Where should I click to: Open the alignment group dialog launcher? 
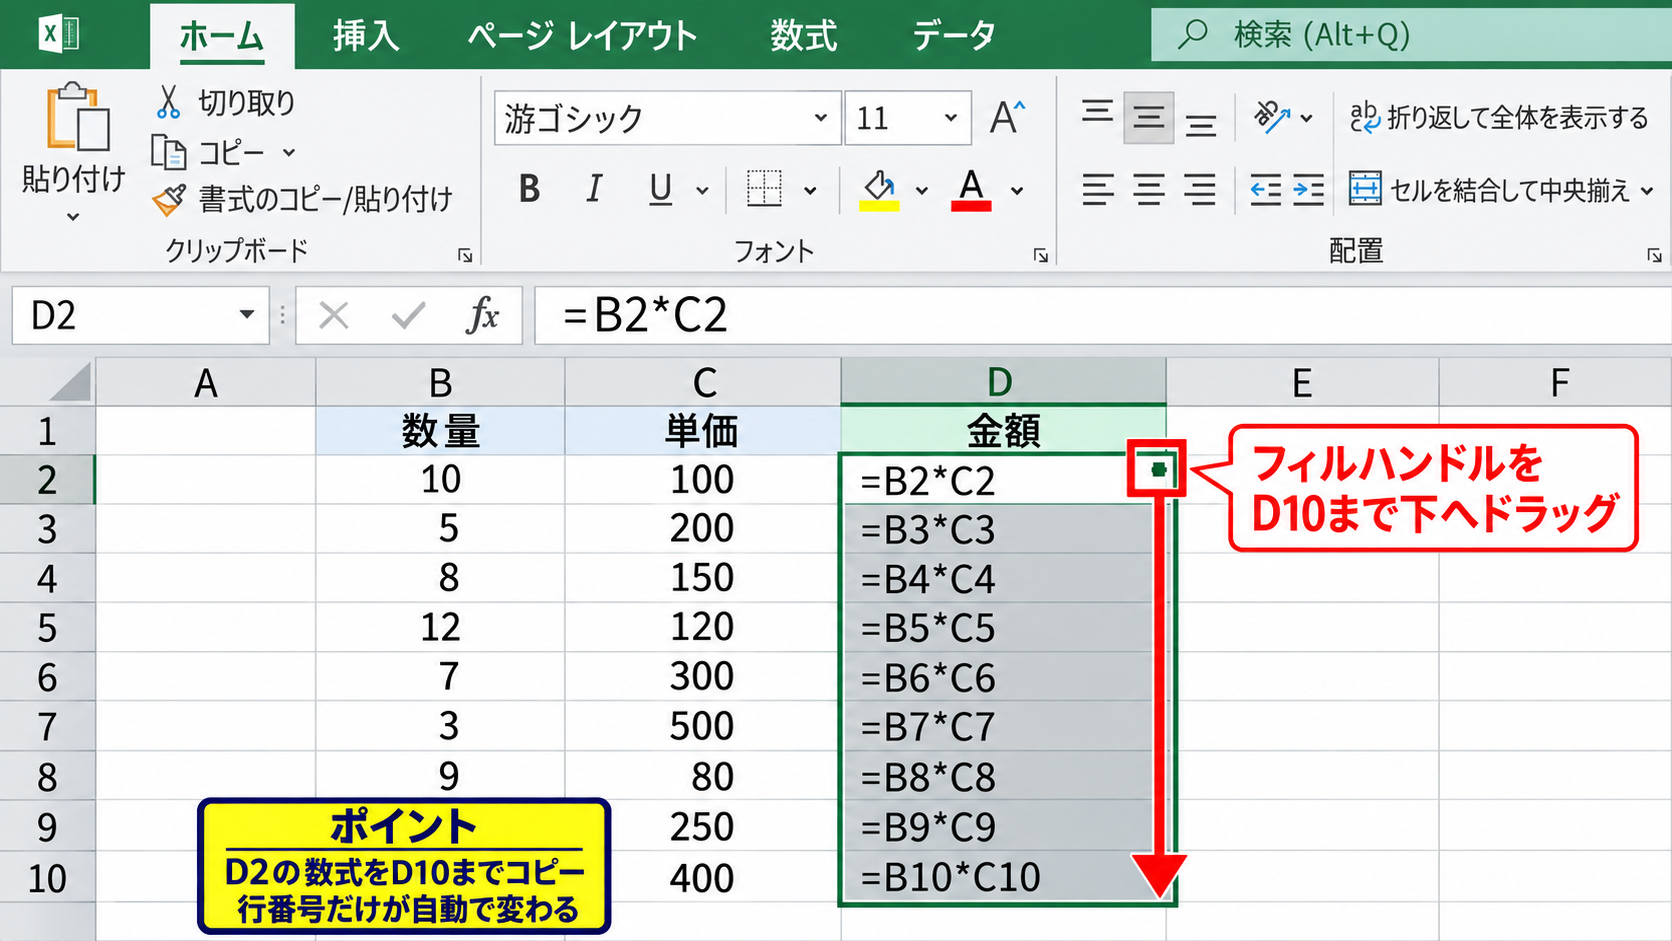point(1654,255)
